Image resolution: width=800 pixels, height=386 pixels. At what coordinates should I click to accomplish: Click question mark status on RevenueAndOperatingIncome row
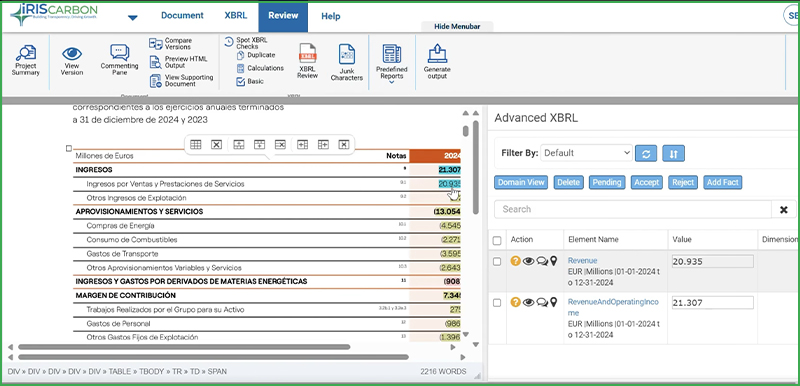click(515, 302)
